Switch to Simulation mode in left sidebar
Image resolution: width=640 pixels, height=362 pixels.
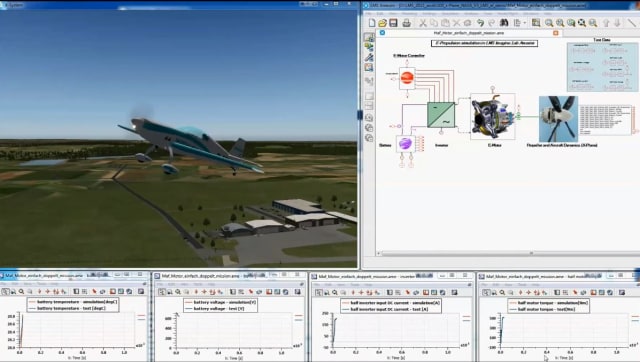point(369,68)
